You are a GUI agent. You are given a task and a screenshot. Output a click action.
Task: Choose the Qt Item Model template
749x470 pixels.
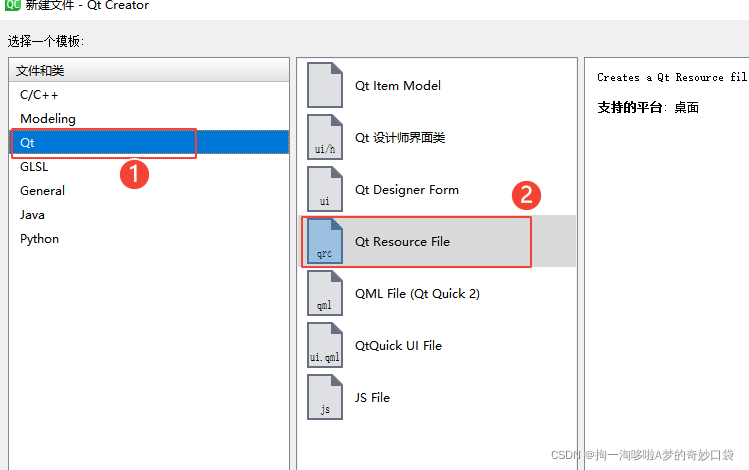point(437,85)
